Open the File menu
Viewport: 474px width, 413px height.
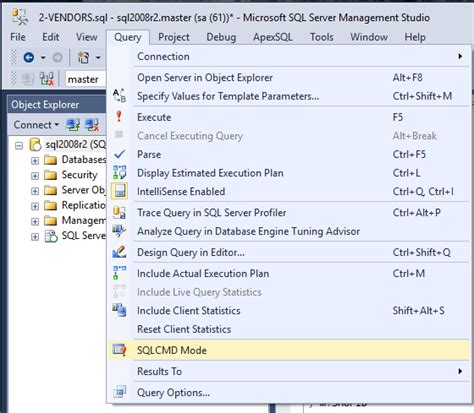coord(18,37)
